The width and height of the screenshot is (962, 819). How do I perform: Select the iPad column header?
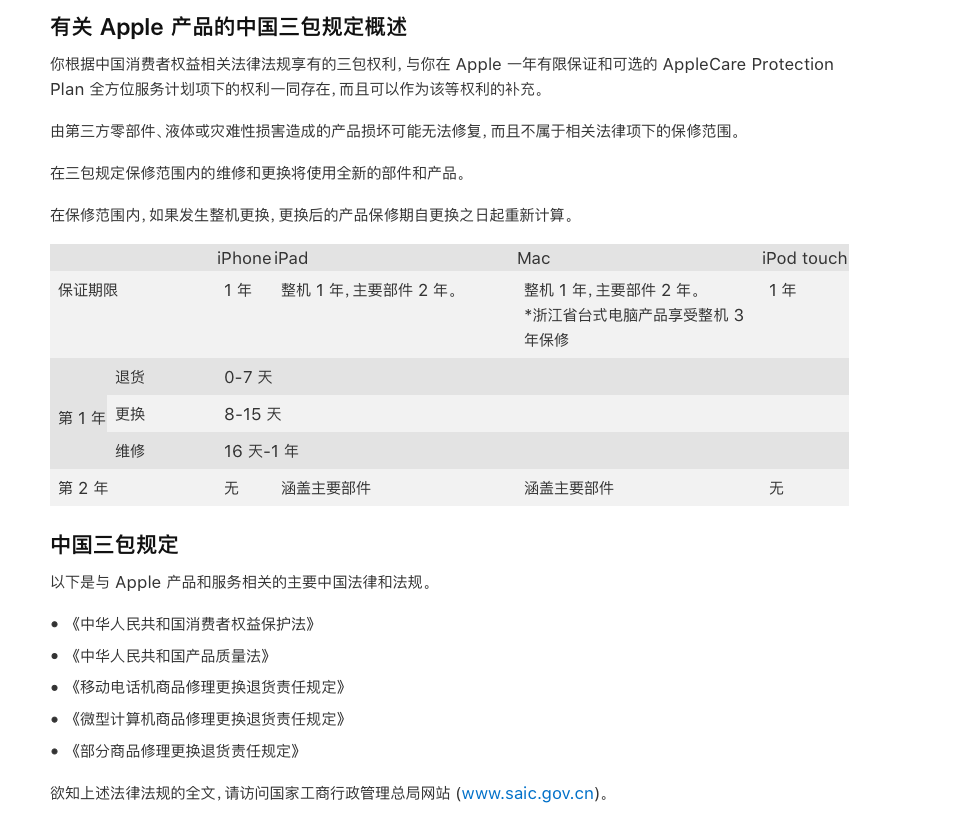[x=291, y=258]
